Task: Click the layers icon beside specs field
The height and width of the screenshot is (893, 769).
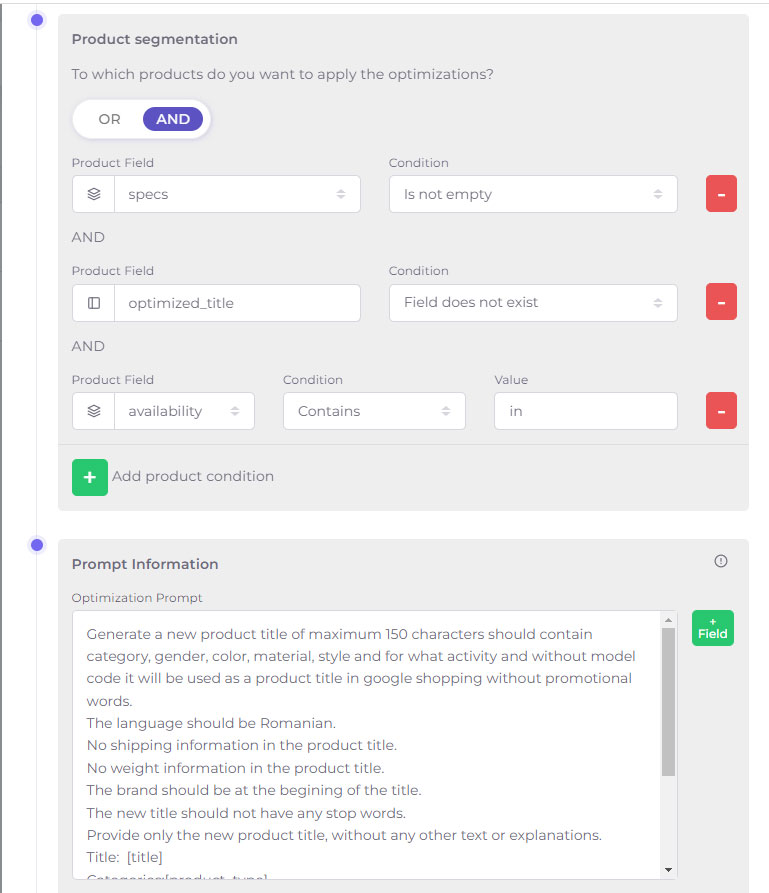Action: pyautogui.click(x=93, y=194)
